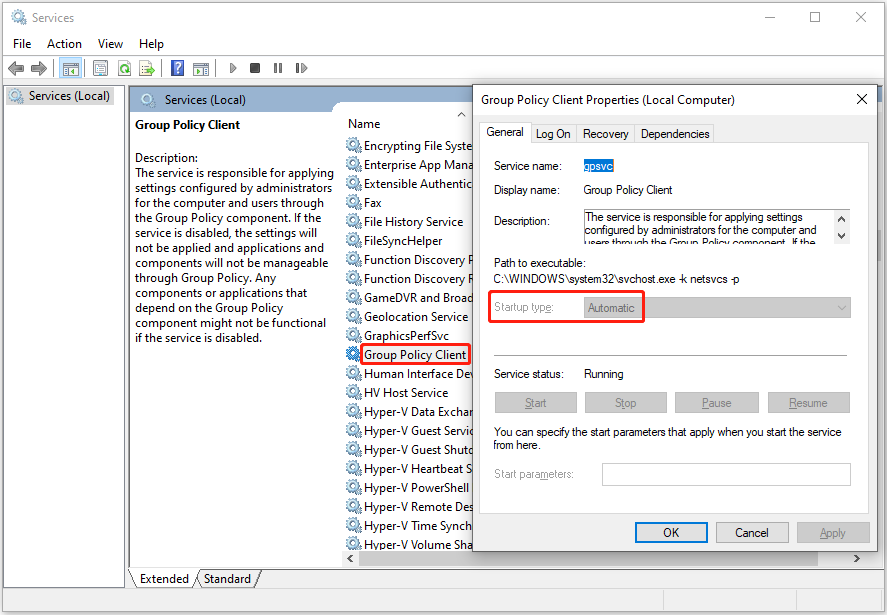Click gear icon of File History Service
Screen dimensions: 887x615
[354, 221]
